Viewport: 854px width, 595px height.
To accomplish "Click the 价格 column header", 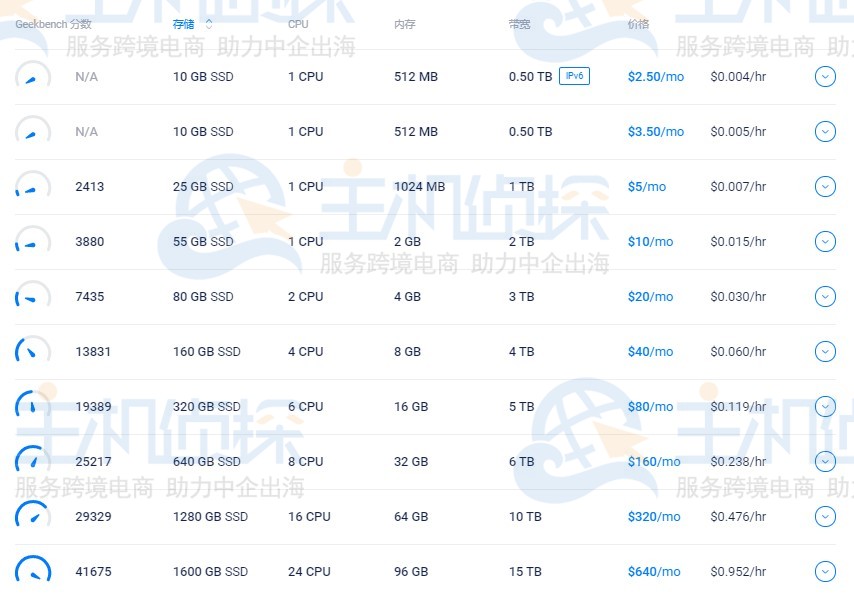I will click(x=638, y=23).
